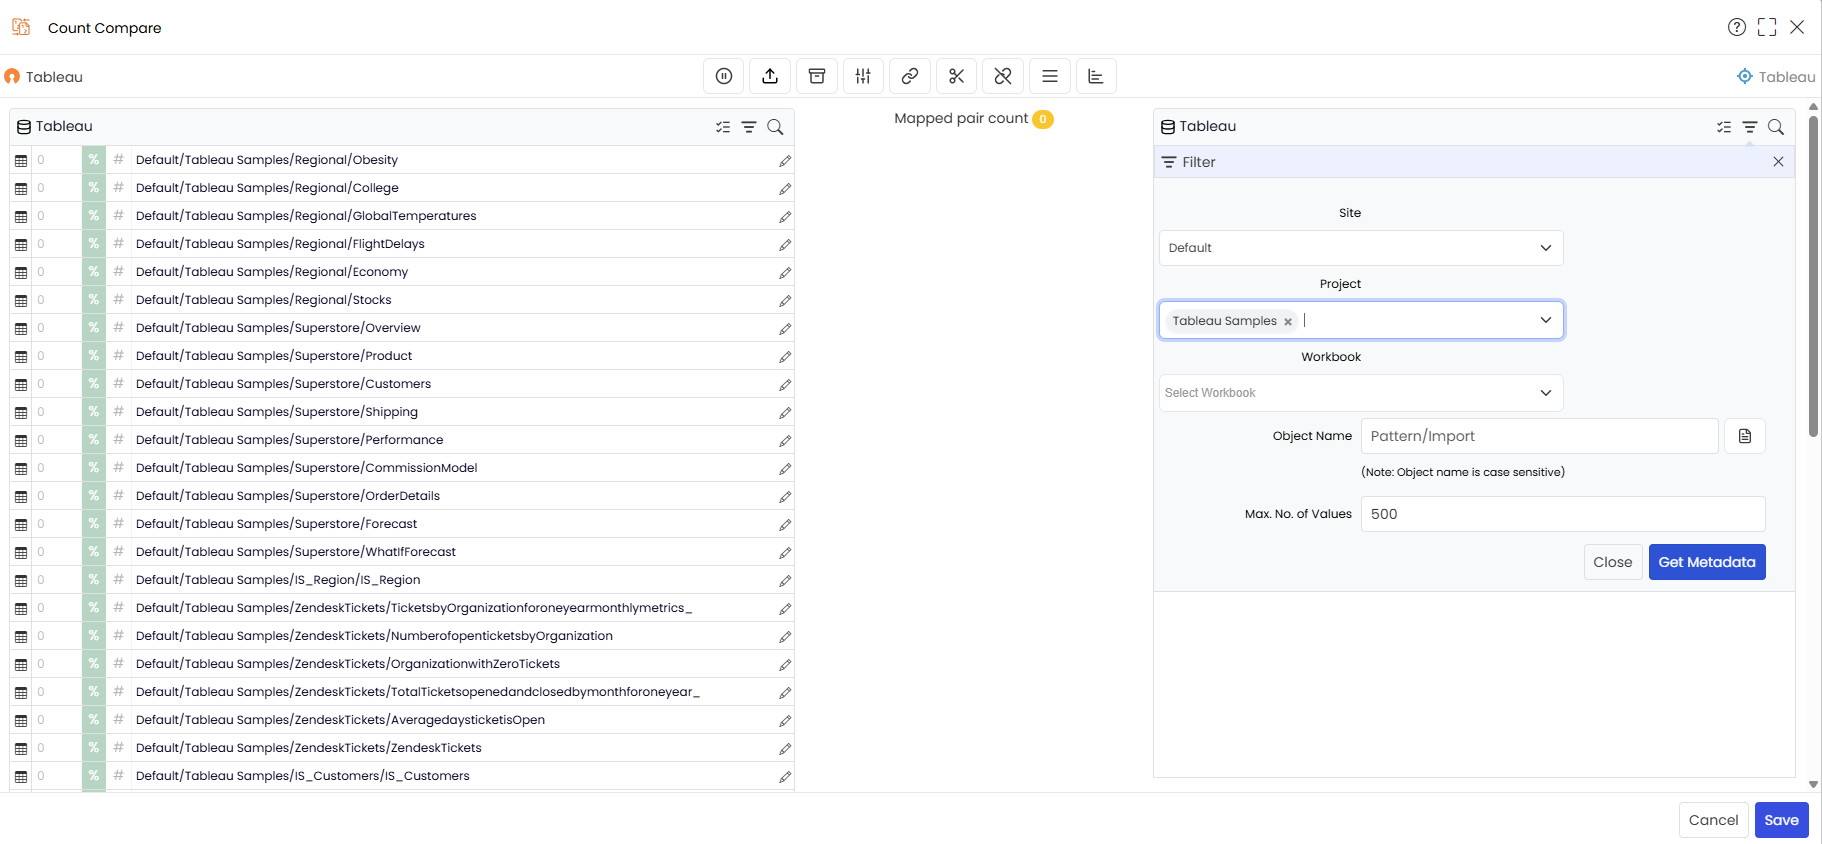Select ZendeskTickets/NumberofopenticketsbyOrganization row
Viewport: 1822px width, 844px height.
[402, 636]
